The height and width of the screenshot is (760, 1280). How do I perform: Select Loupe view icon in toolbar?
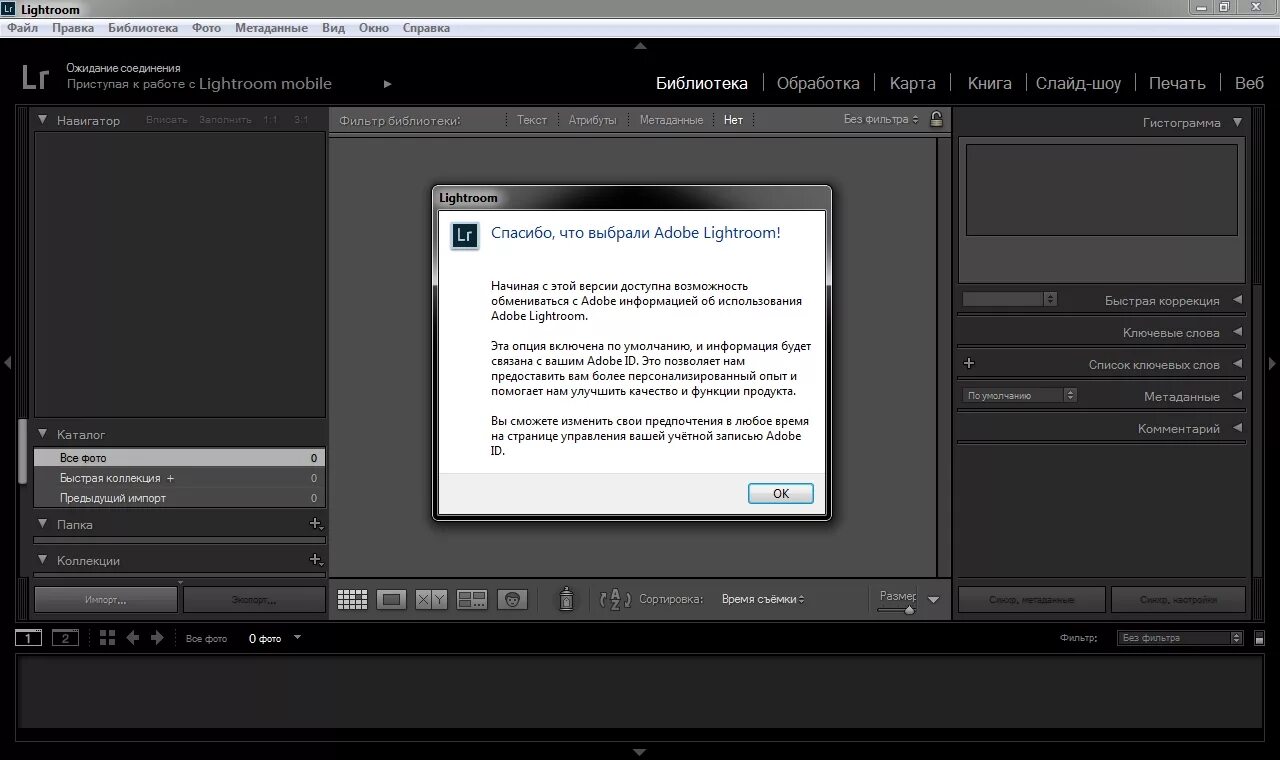pyautogui.click(x=392, y=599)
